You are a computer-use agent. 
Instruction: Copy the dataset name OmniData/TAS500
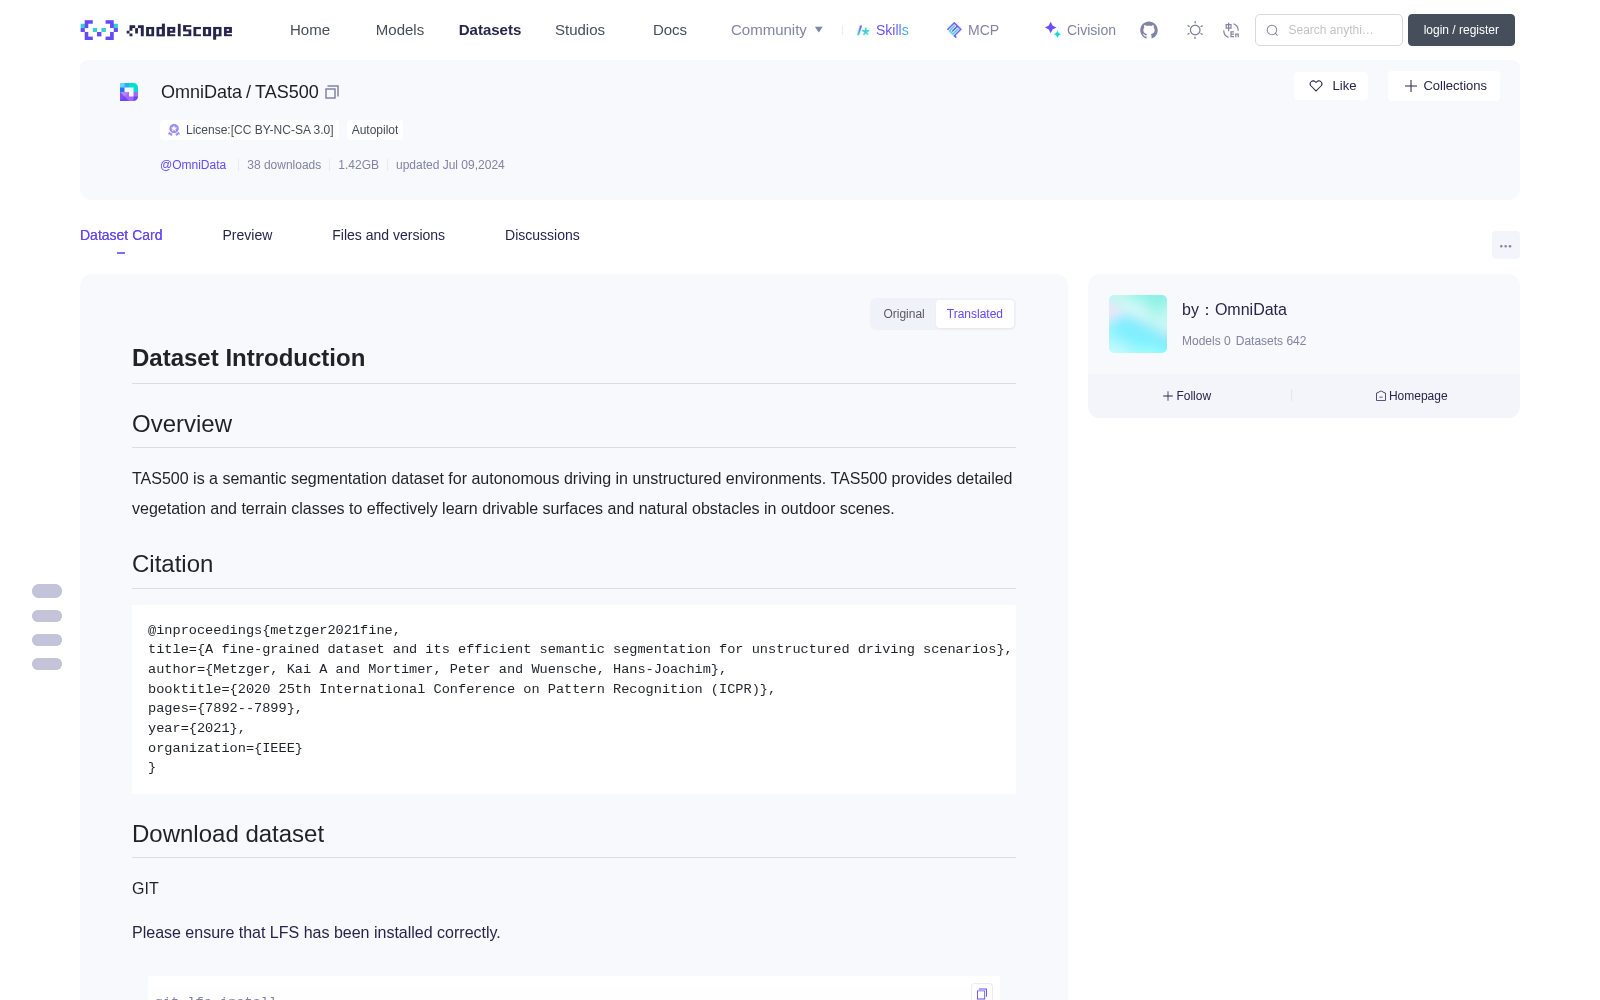coord(332,92)
